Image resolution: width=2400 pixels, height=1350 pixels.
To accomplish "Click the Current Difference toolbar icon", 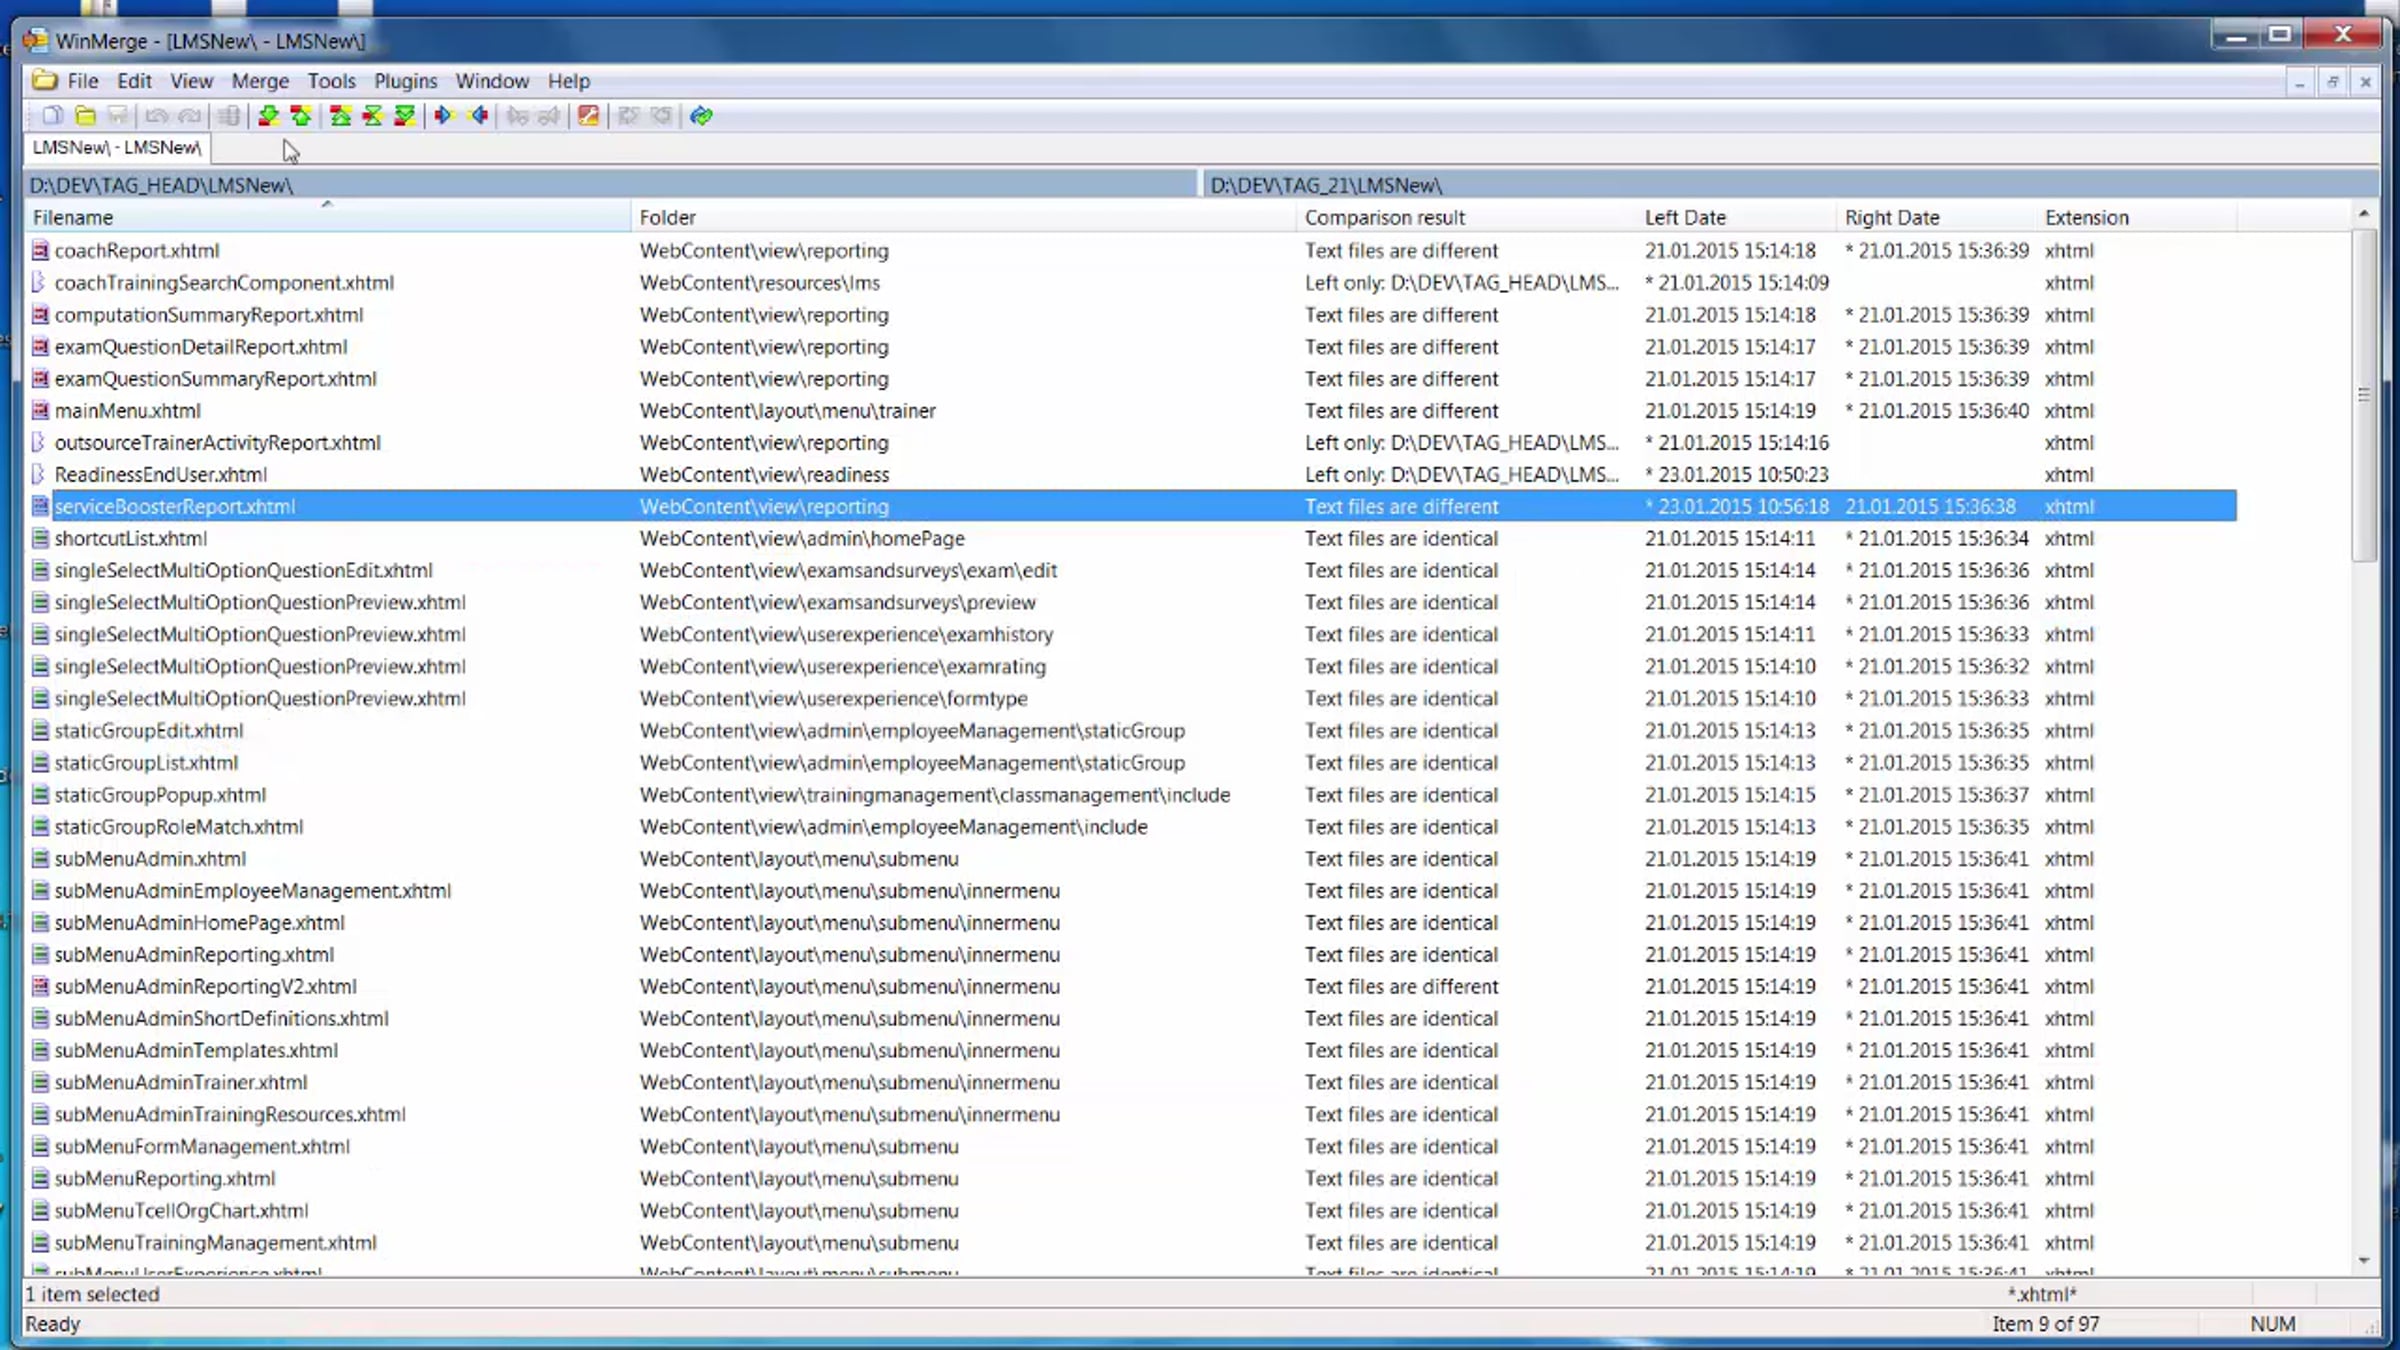I will (x=372, y=116).
